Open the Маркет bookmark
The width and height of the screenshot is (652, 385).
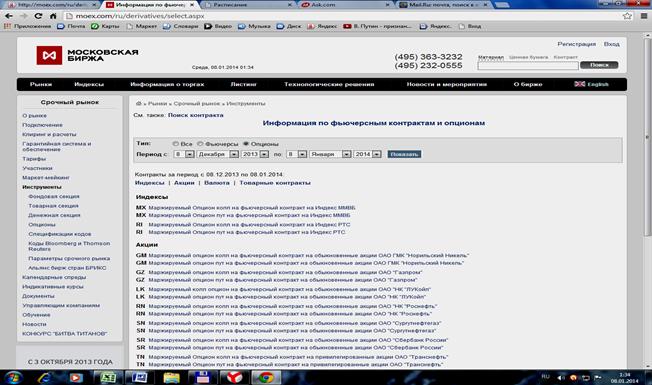pos(141,26)
